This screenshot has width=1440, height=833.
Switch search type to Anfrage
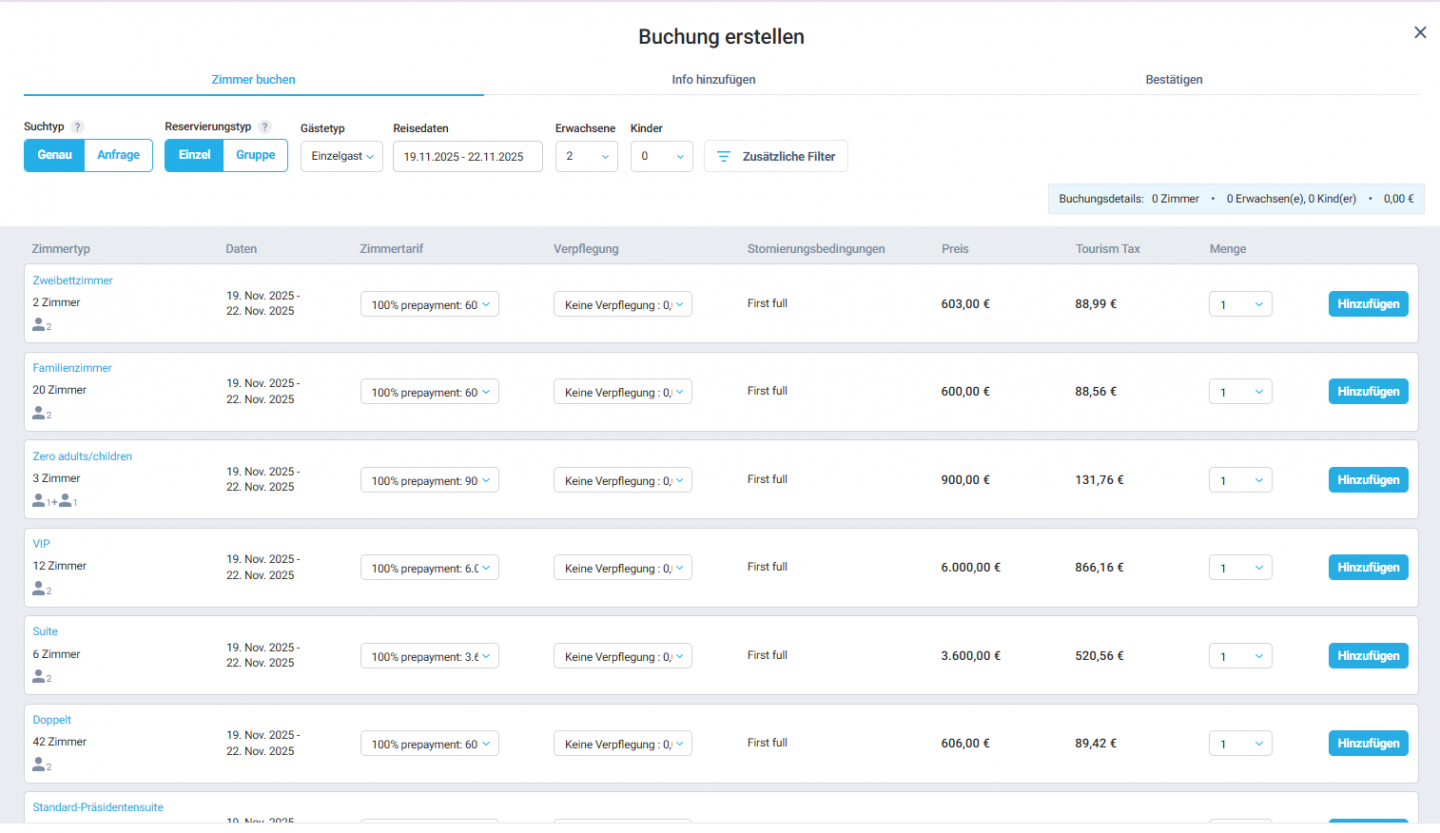(x=118, y=155)
